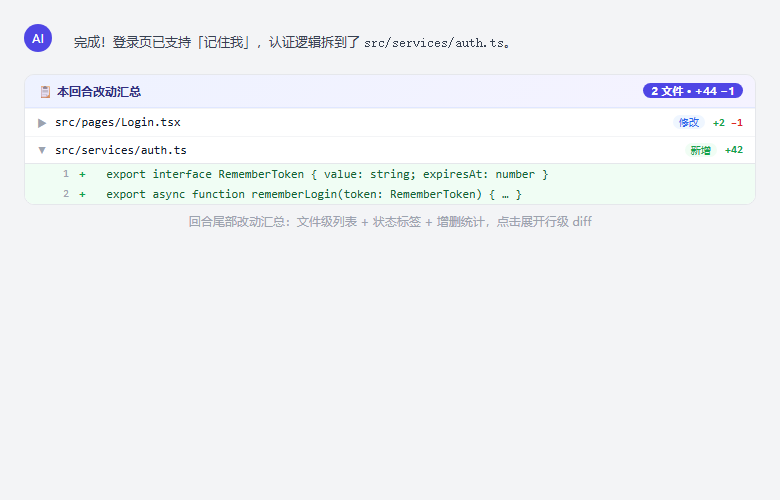
Task: Click the AI avatar icon
Action: 38,38
